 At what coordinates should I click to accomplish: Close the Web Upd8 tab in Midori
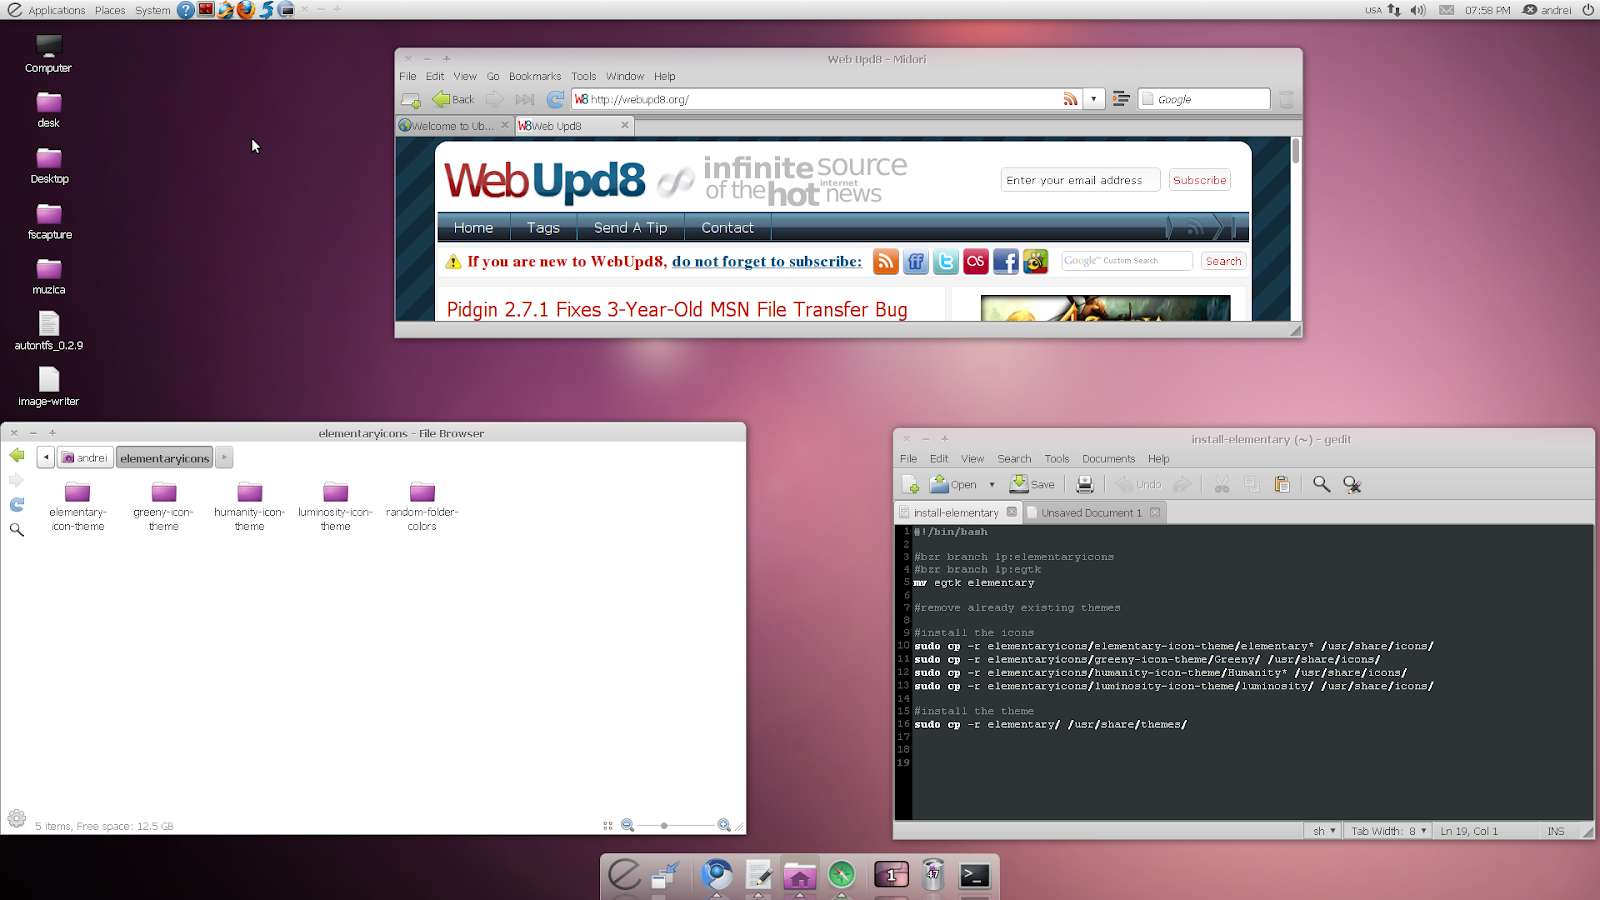(x=625, y=125)
